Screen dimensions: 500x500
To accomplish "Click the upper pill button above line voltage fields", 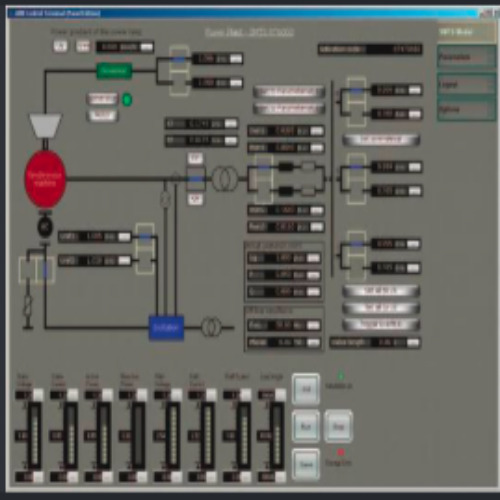I will [x=289, y=91].
